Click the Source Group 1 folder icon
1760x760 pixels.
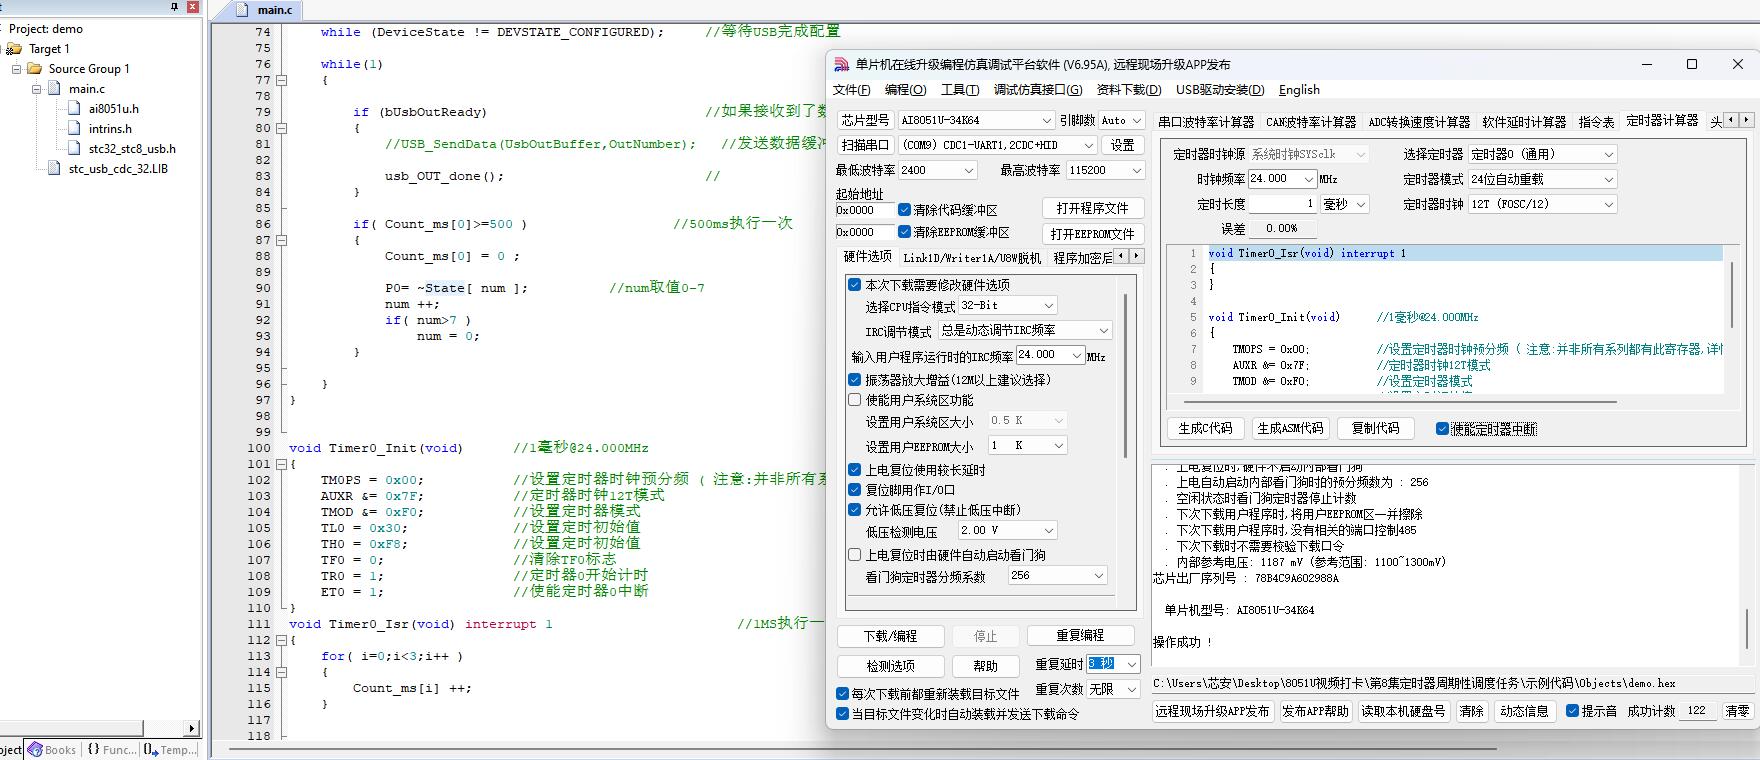point(34,69)
